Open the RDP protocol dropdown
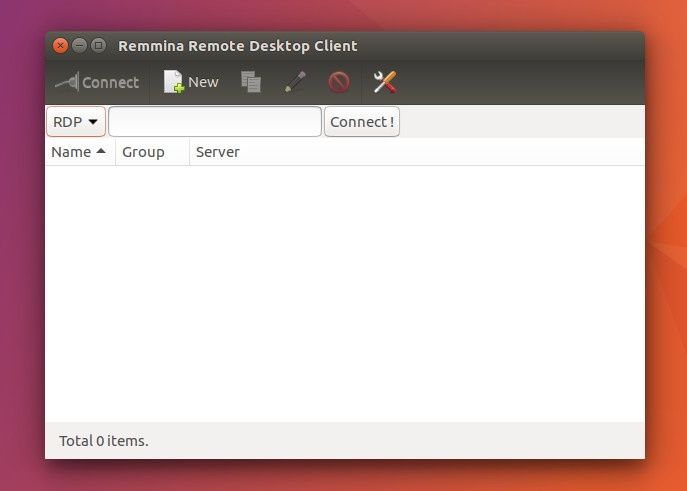 (x=76, y=122)
